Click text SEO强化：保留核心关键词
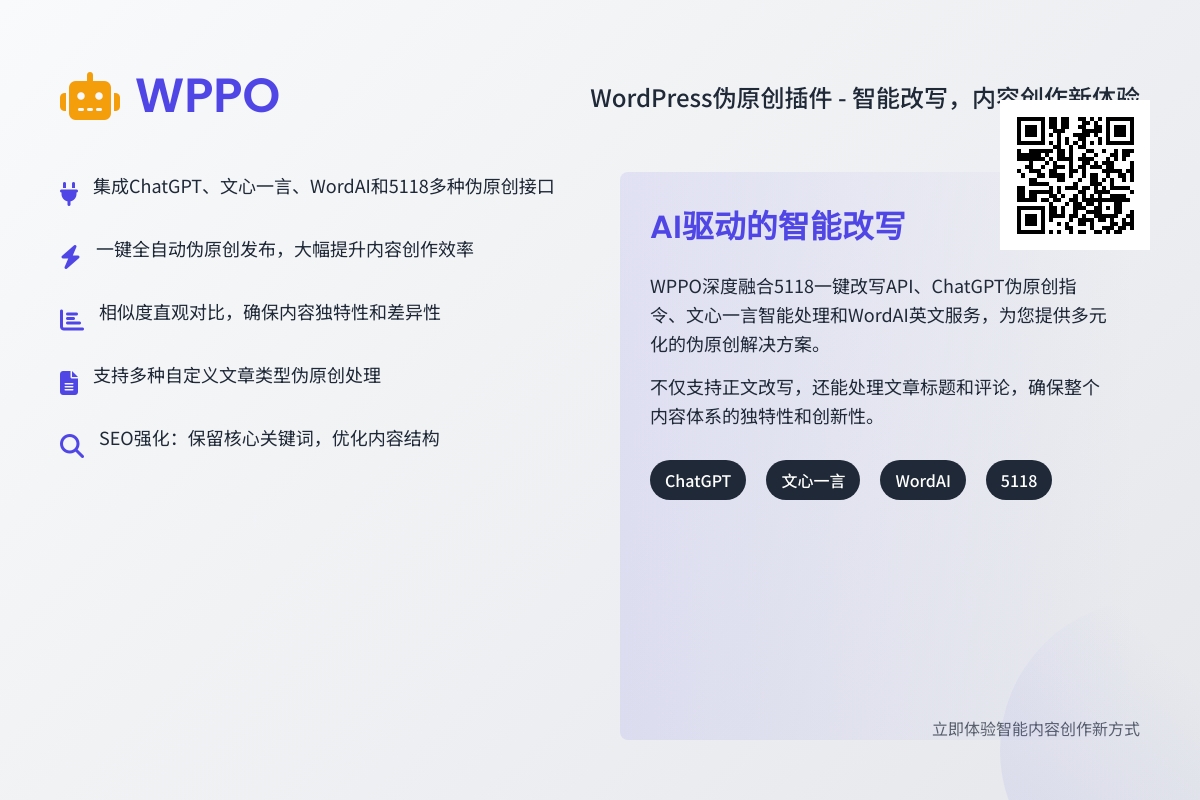The height and width of the screenshot is (800, 1200). point(269,438)
